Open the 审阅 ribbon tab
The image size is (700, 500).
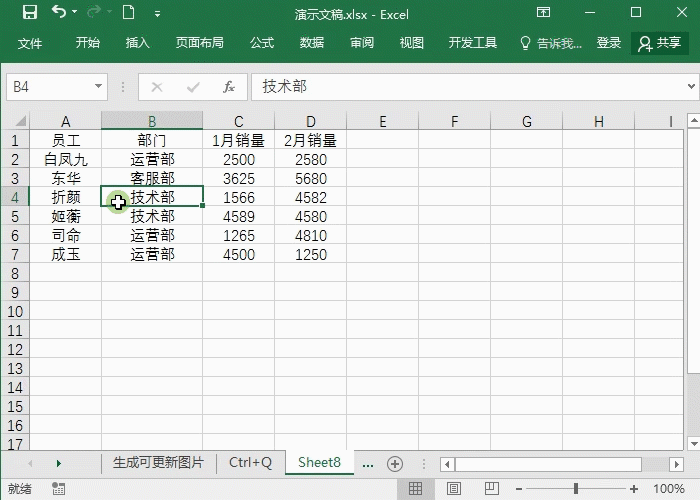(362, 43)
